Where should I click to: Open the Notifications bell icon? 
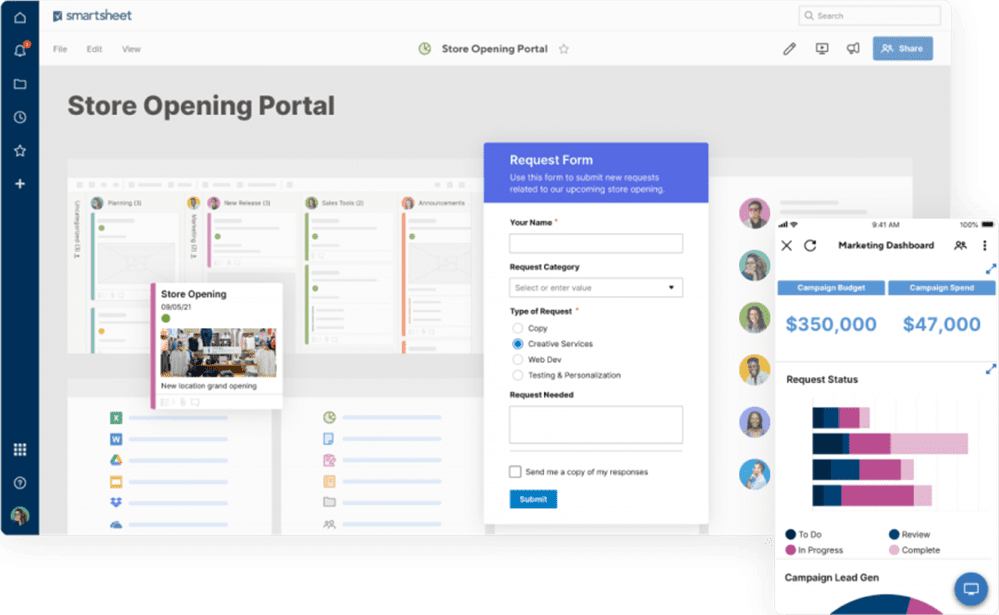[x=20, y=50]
